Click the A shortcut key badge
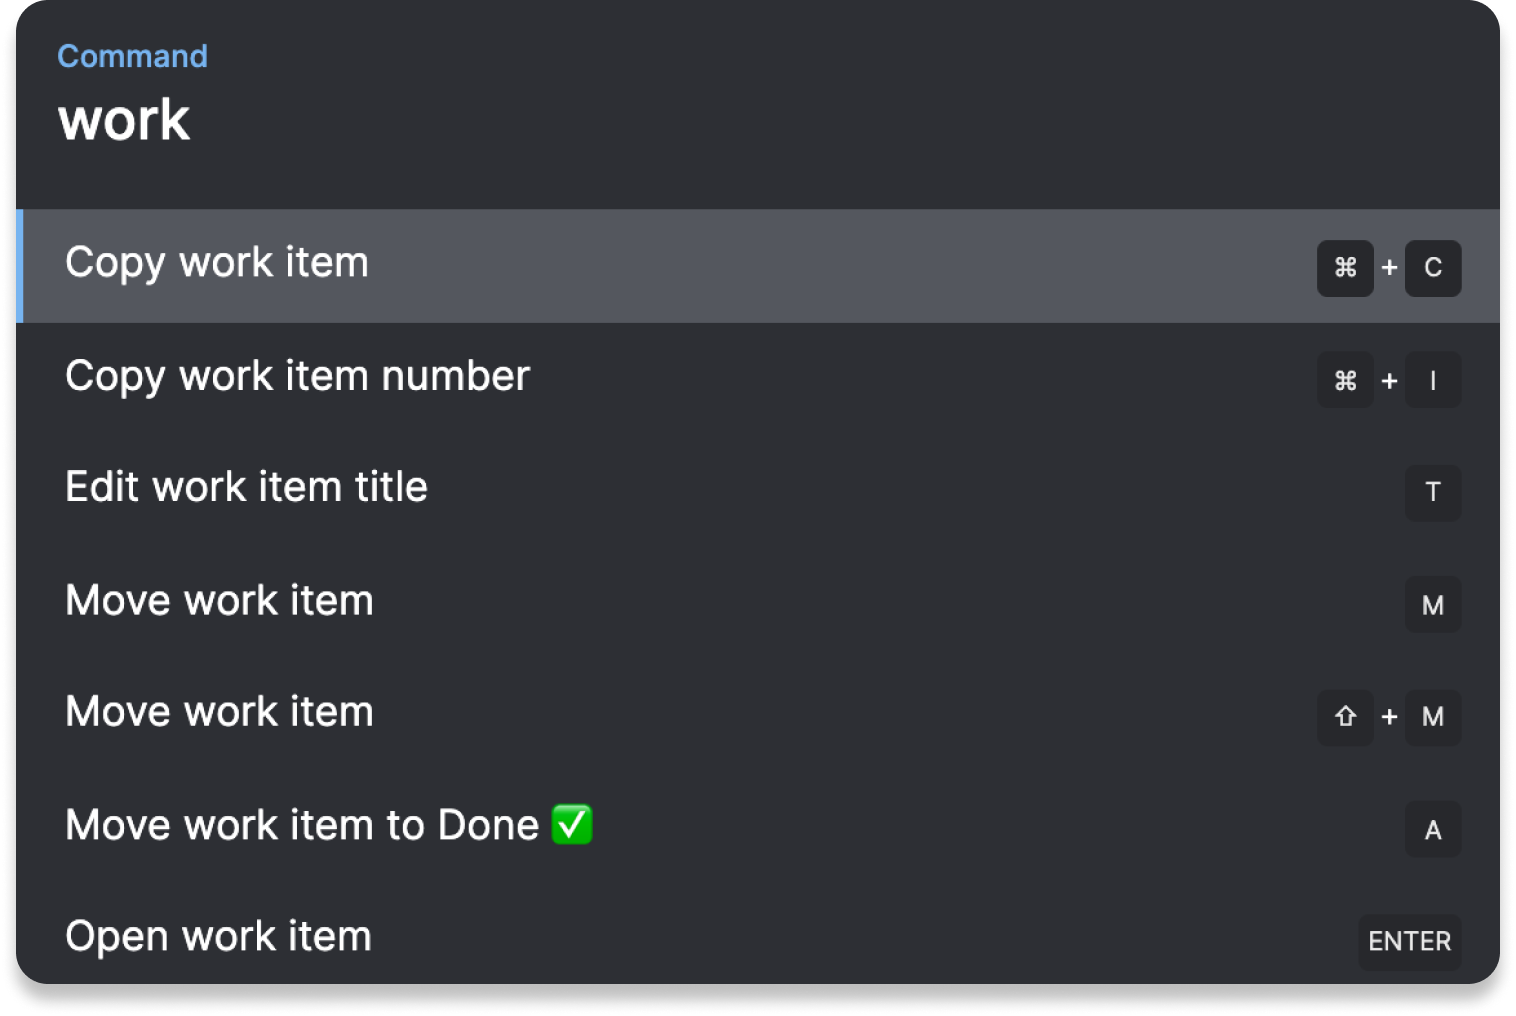Screen dimensions: 1516x1016 coord(1433,830)
